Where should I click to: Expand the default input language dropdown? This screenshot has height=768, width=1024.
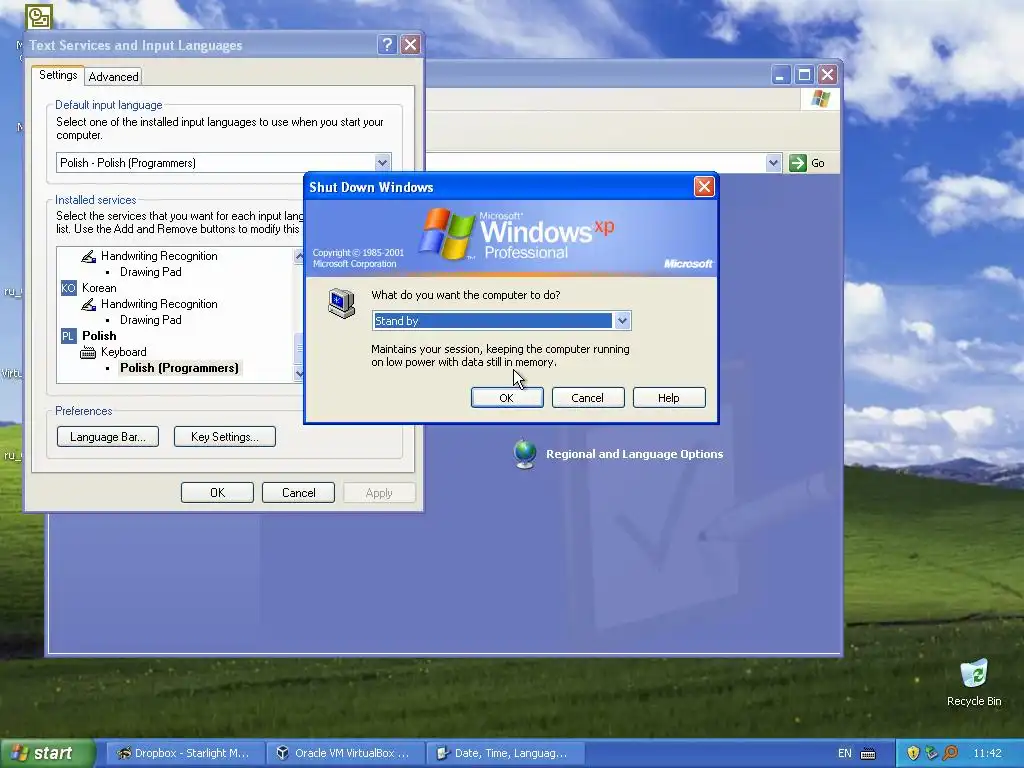click(383, 163)
